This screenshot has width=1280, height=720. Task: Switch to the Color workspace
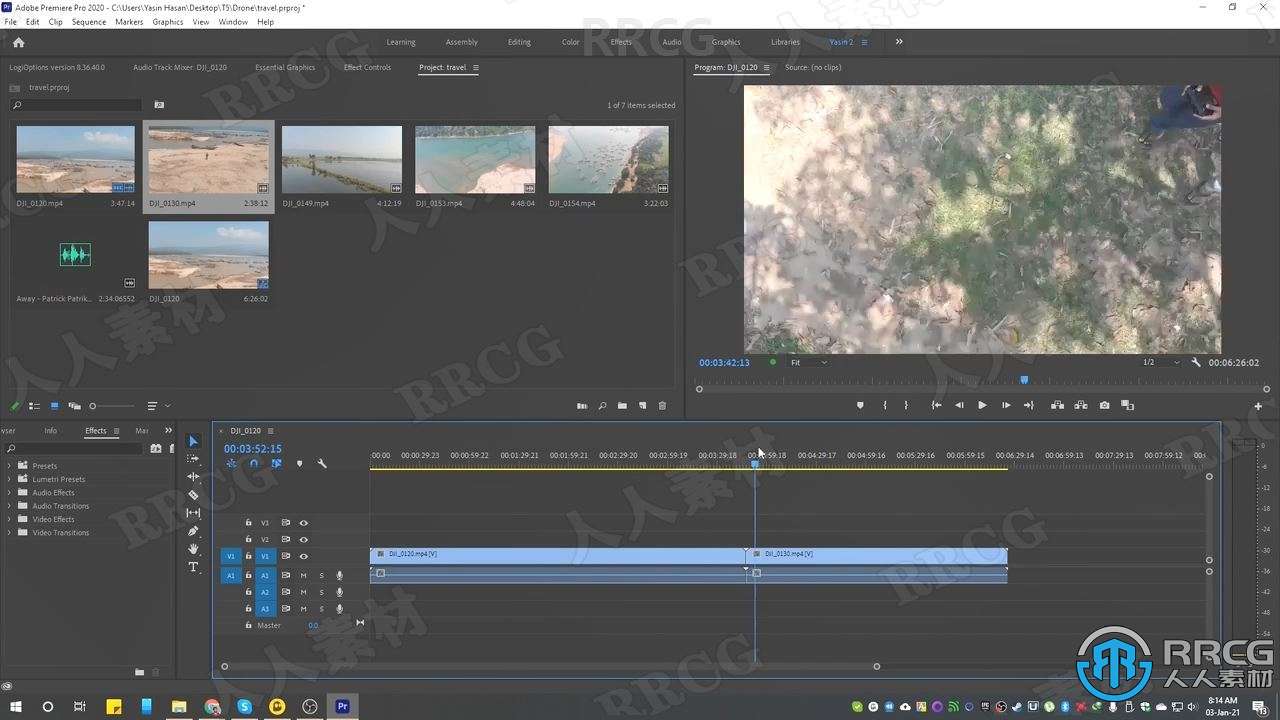[570, 42]
